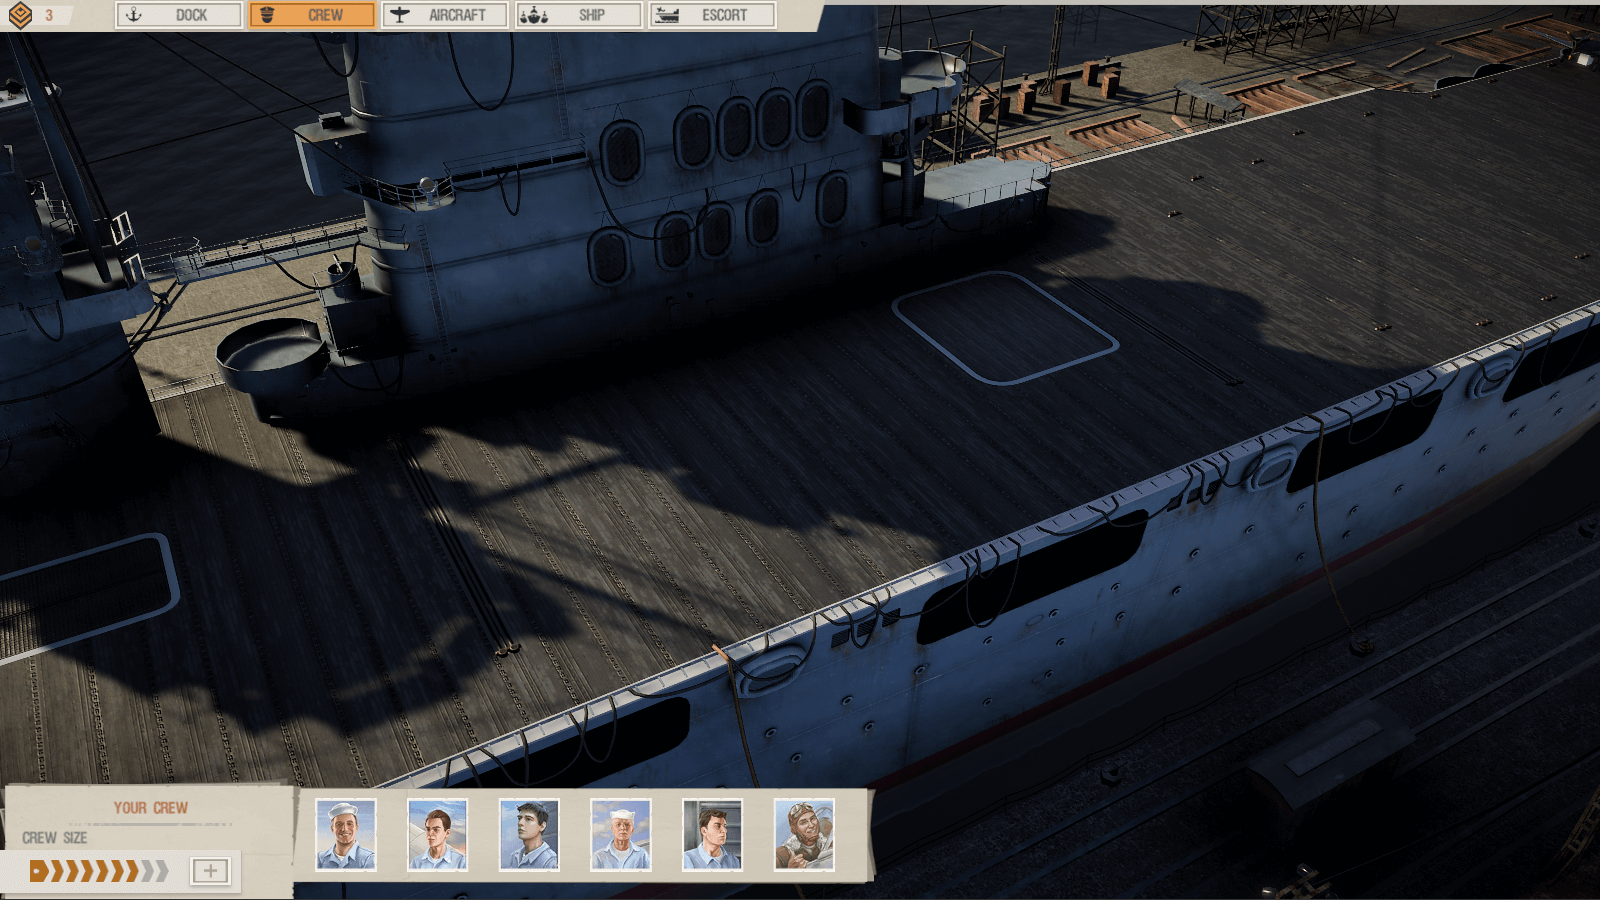Switch to the Aircraft tab
Screen dimensions: 1600x900
(x=445, y=15)
